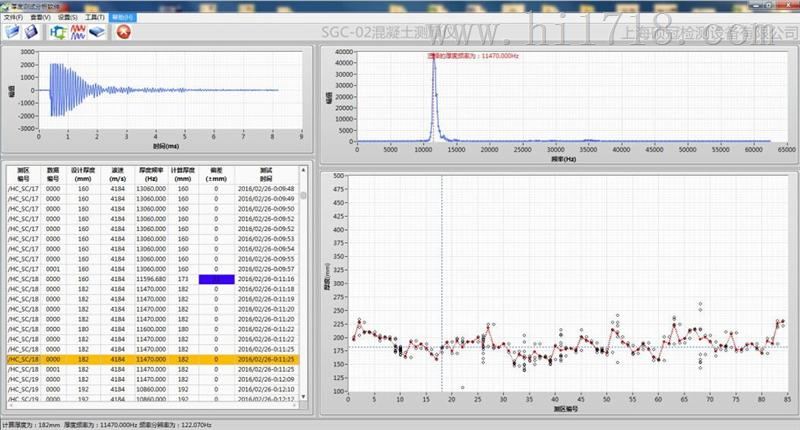Viewport: 800px width, 430px height.
Task: Open the 工具(T) menu
Action: (x=95, y=17)
